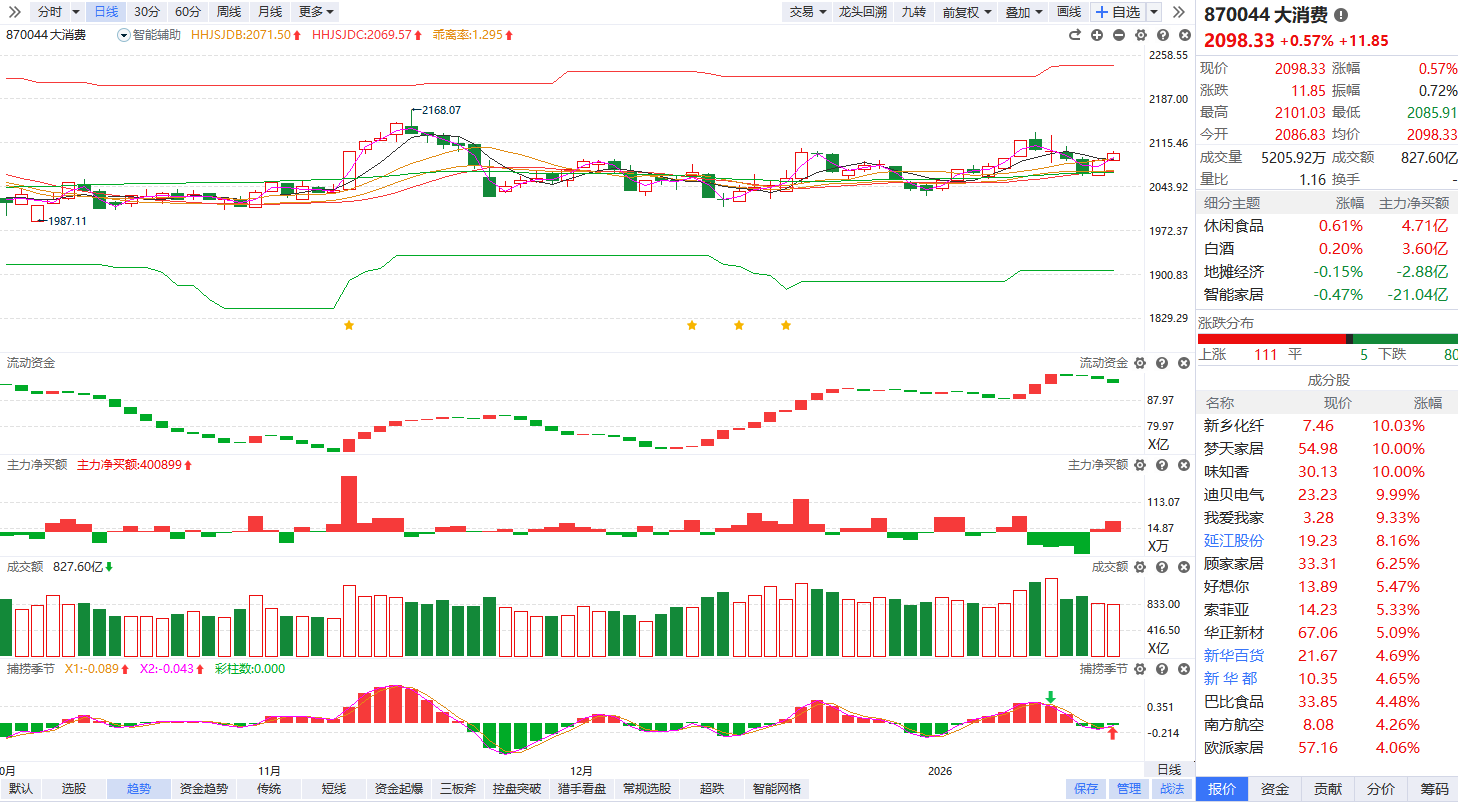
Task: Open main chart indicator settings gear
Action: coord(1140,35)
